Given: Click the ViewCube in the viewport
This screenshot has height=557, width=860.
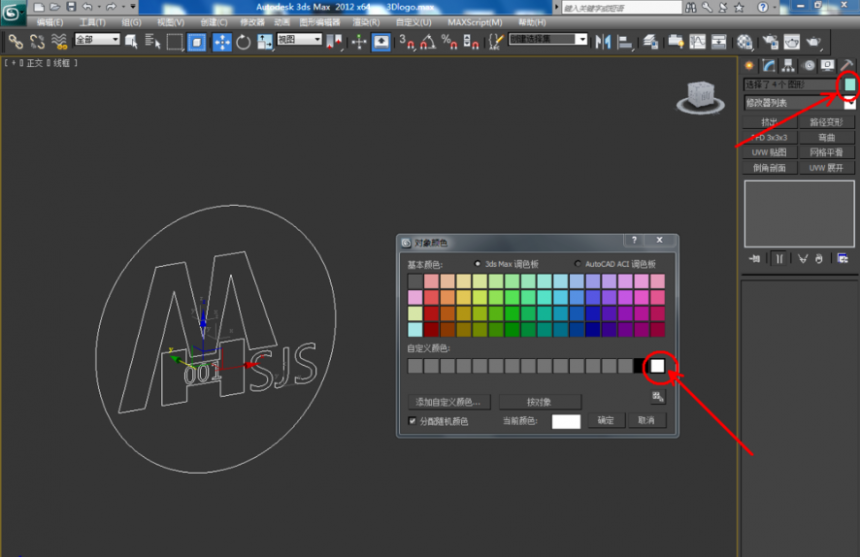Looking at the screenshot, I should 700,97.
